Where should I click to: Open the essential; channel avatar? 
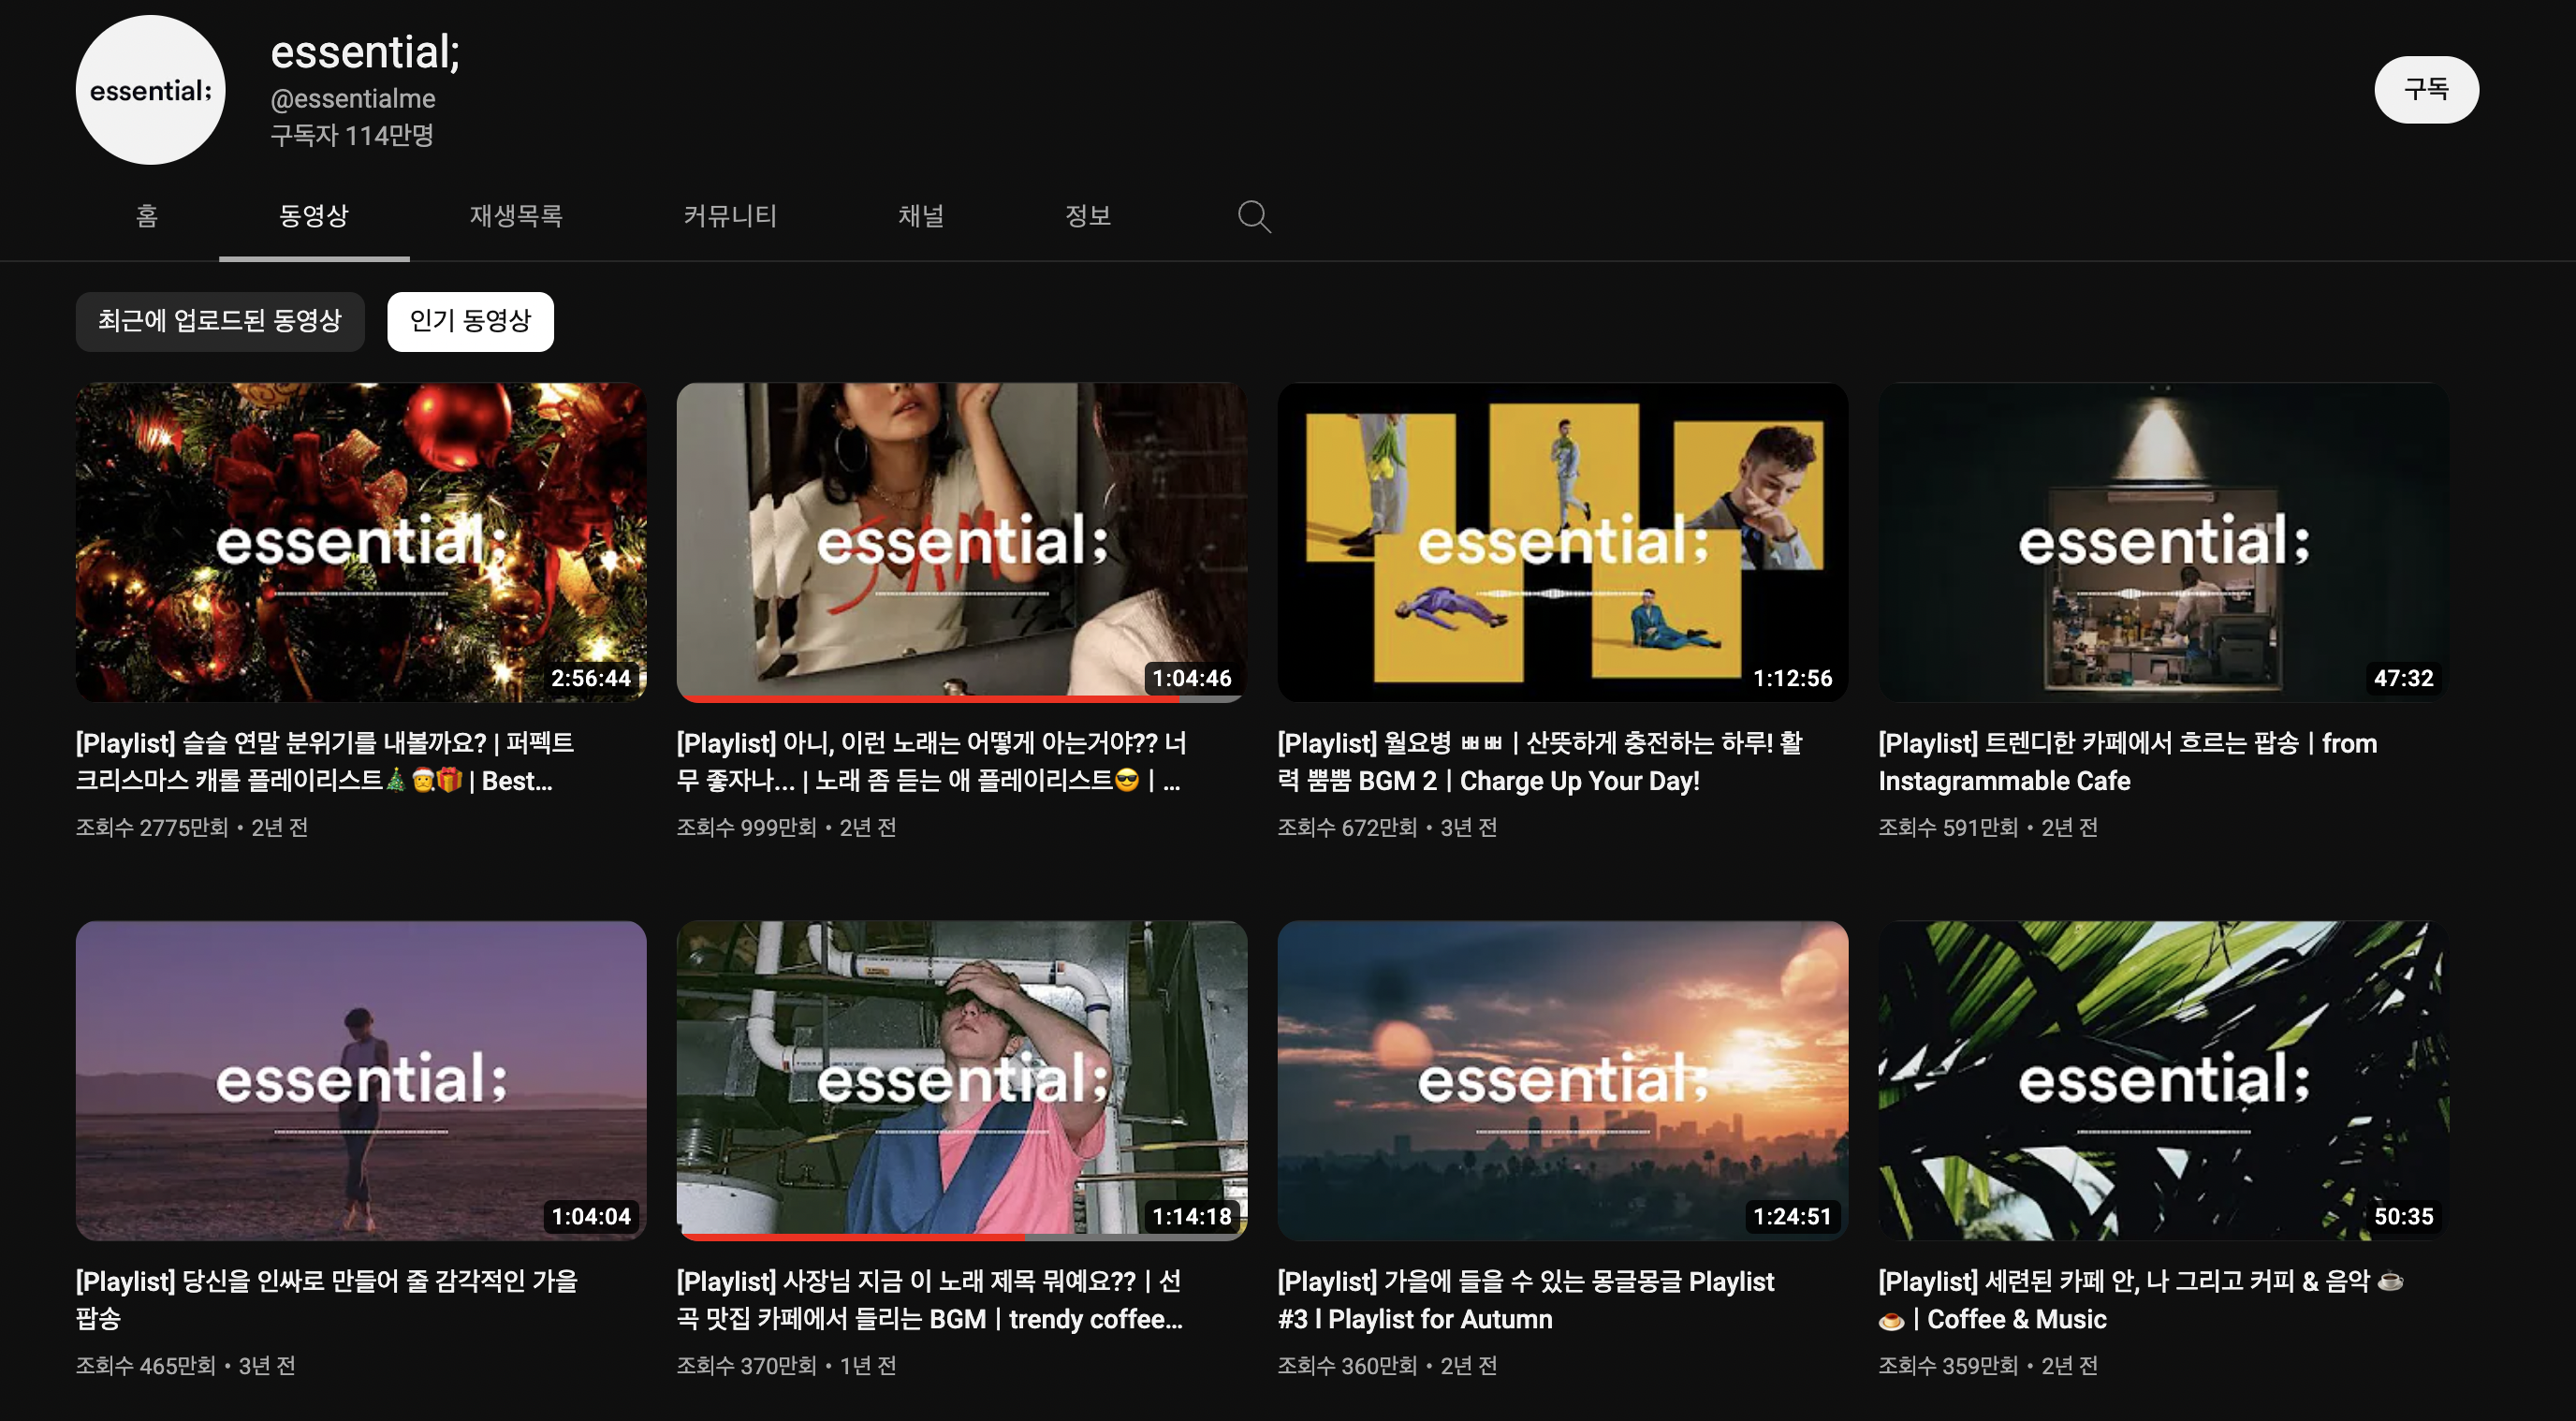pyautogui.click(x=150, y=91)
